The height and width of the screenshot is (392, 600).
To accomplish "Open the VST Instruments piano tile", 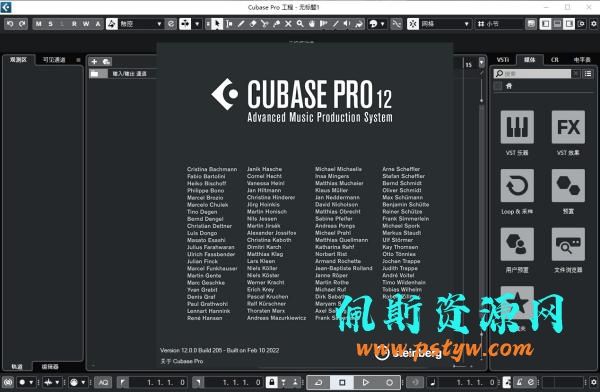I will click(x=517, y=127).
